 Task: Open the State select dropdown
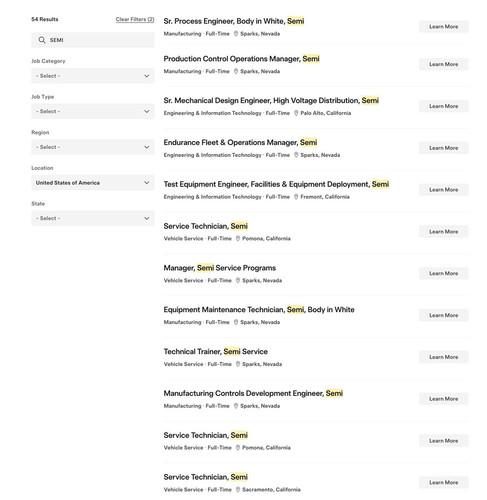[x=93, y=218]
